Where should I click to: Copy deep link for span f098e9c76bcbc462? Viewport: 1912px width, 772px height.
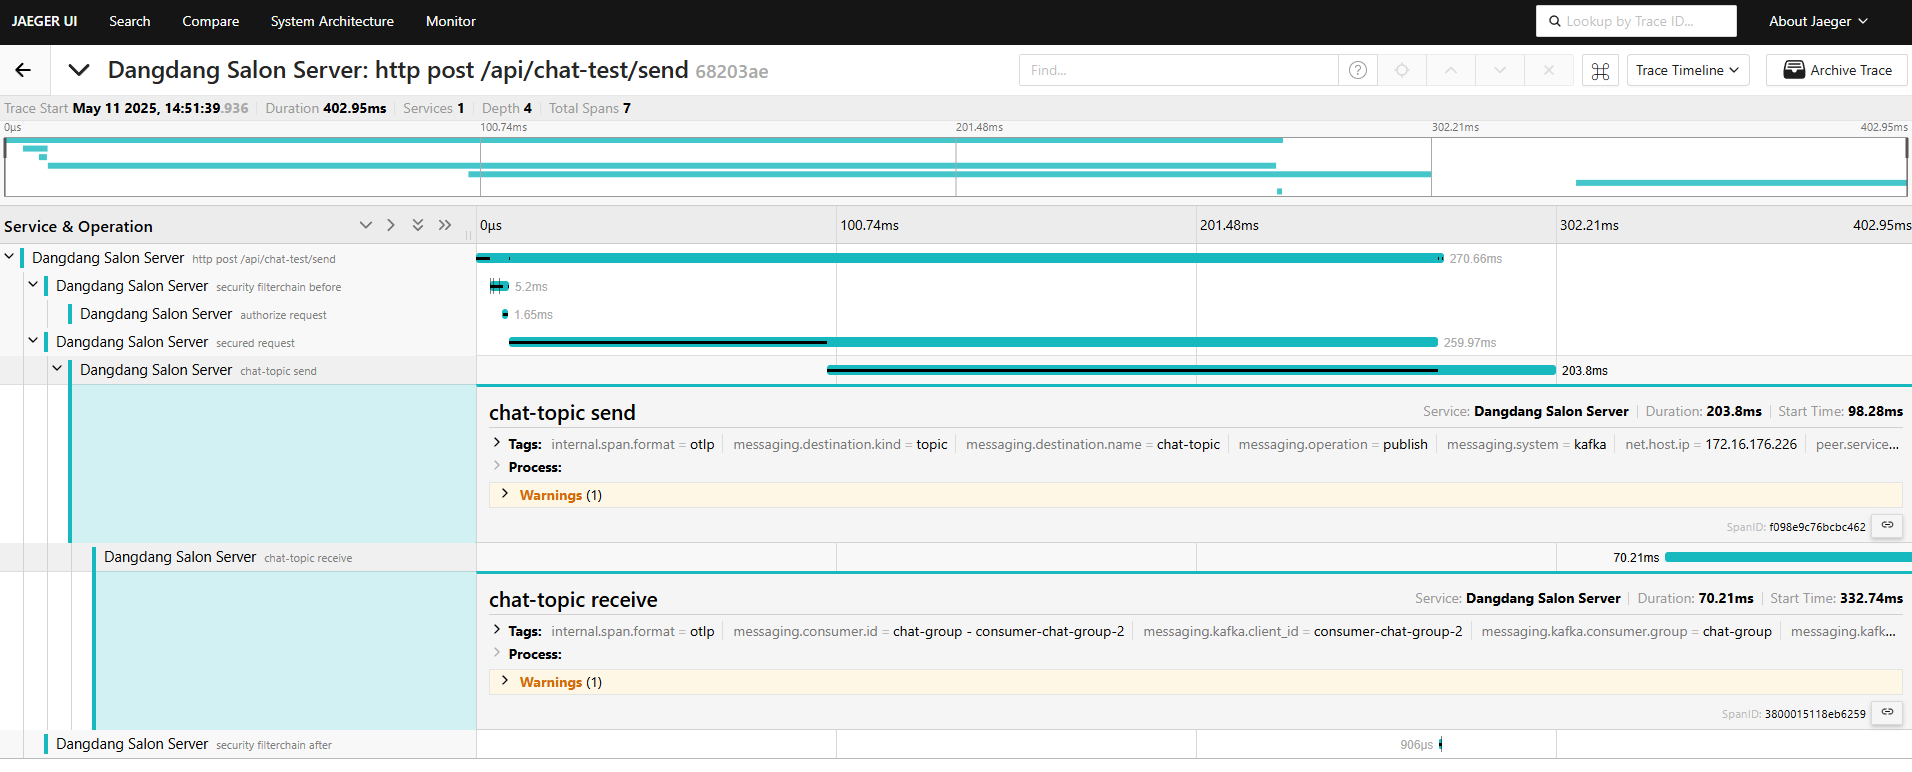click(1887, 526)
